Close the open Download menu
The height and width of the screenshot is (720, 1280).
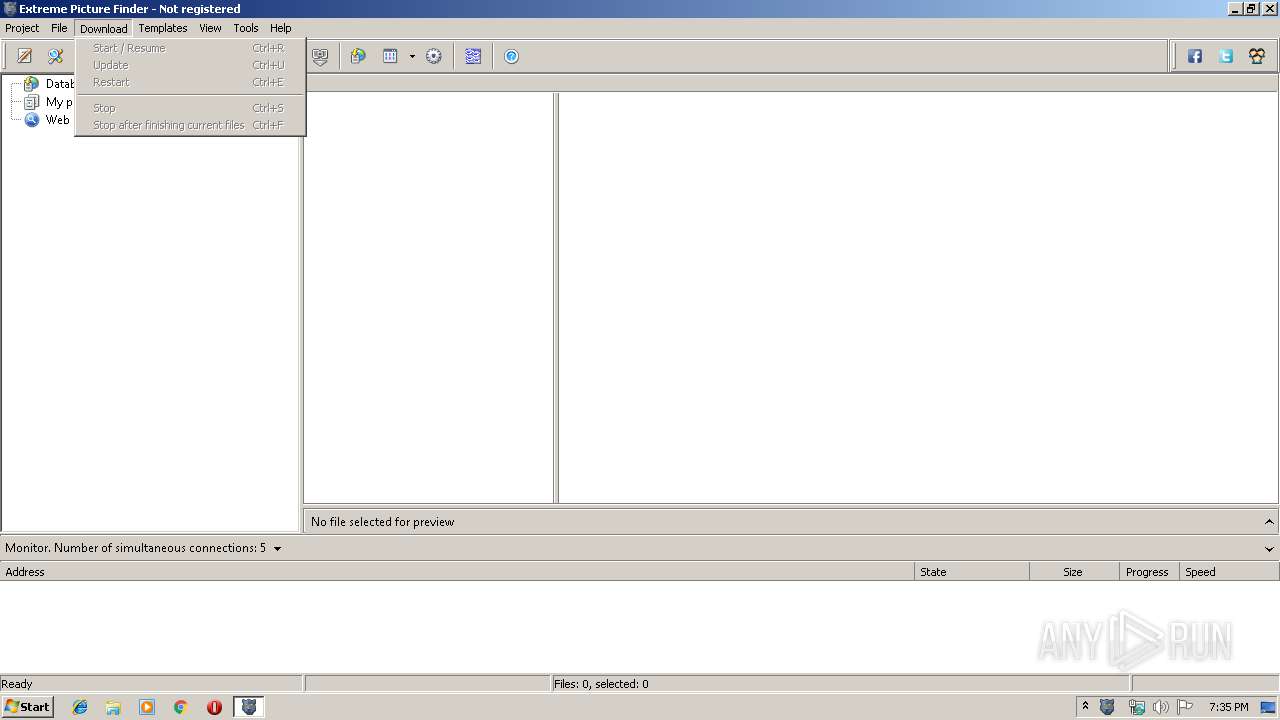point(104,28)
